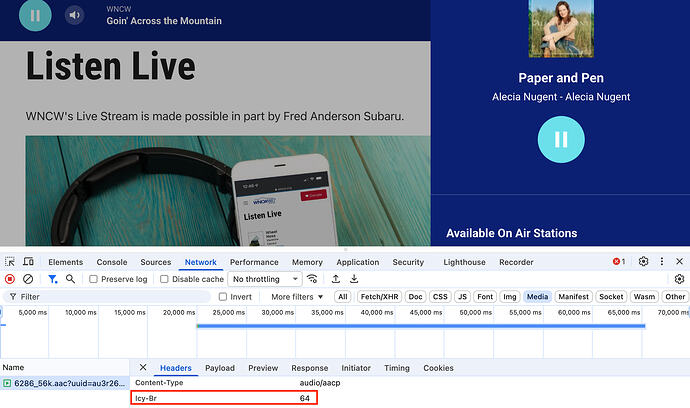Expand the More filters dropdown
Viewport: 690px width, 408px height.
pyautogui.click(x=297, y=297)
